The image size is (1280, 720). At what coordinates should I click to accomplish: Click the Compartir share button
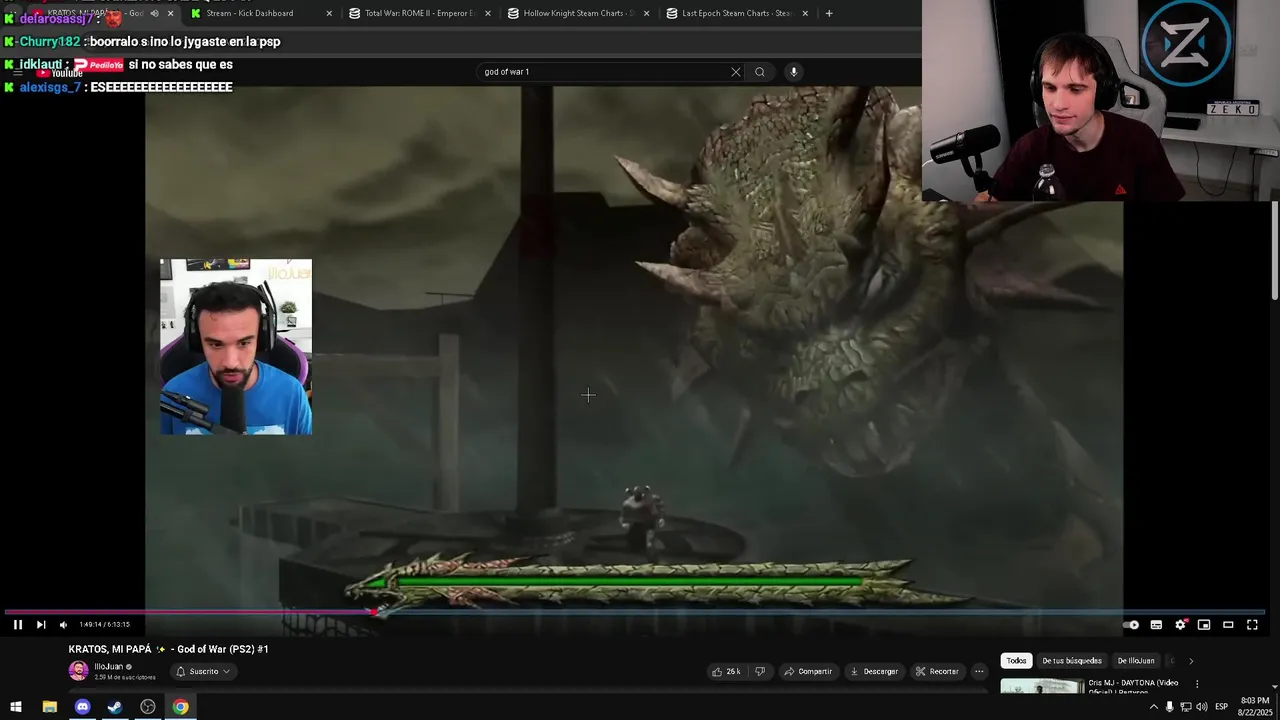click(x=808, y=671)
